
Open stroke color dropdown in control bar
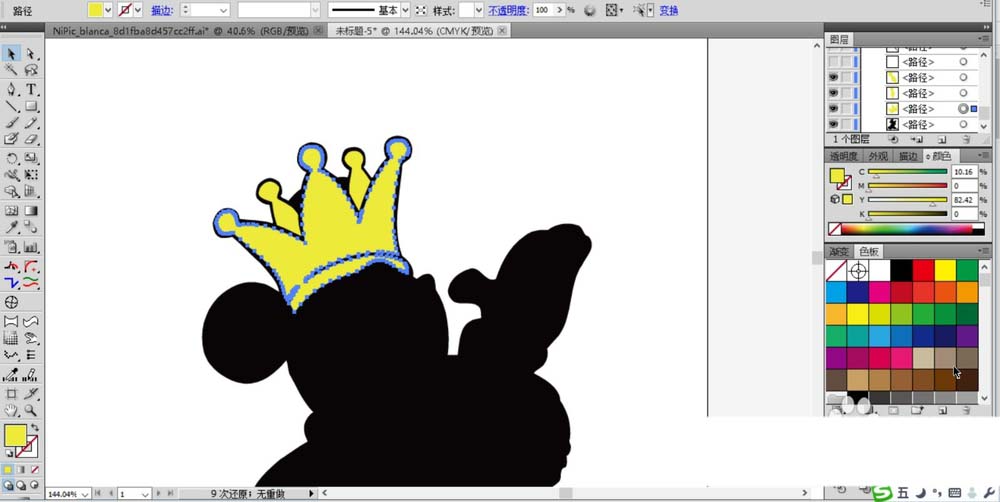click(138, 10)
